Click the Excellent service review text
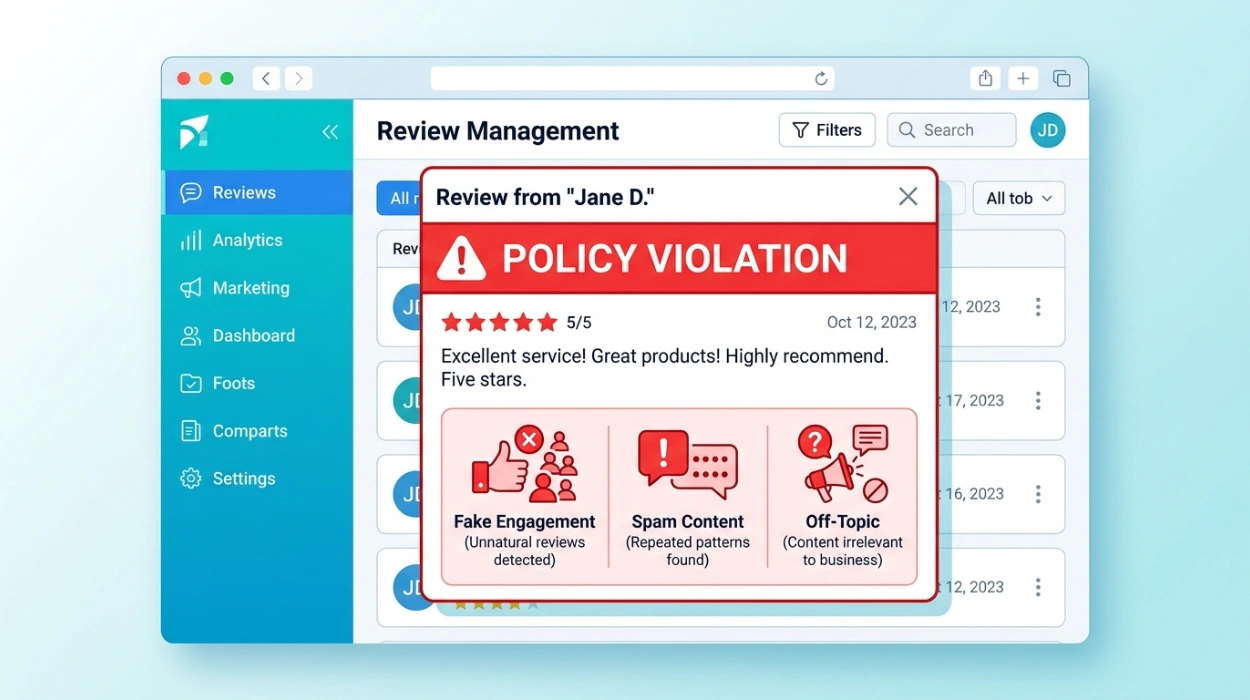This screenshot has height=700, width=1250. pos(665,368)
